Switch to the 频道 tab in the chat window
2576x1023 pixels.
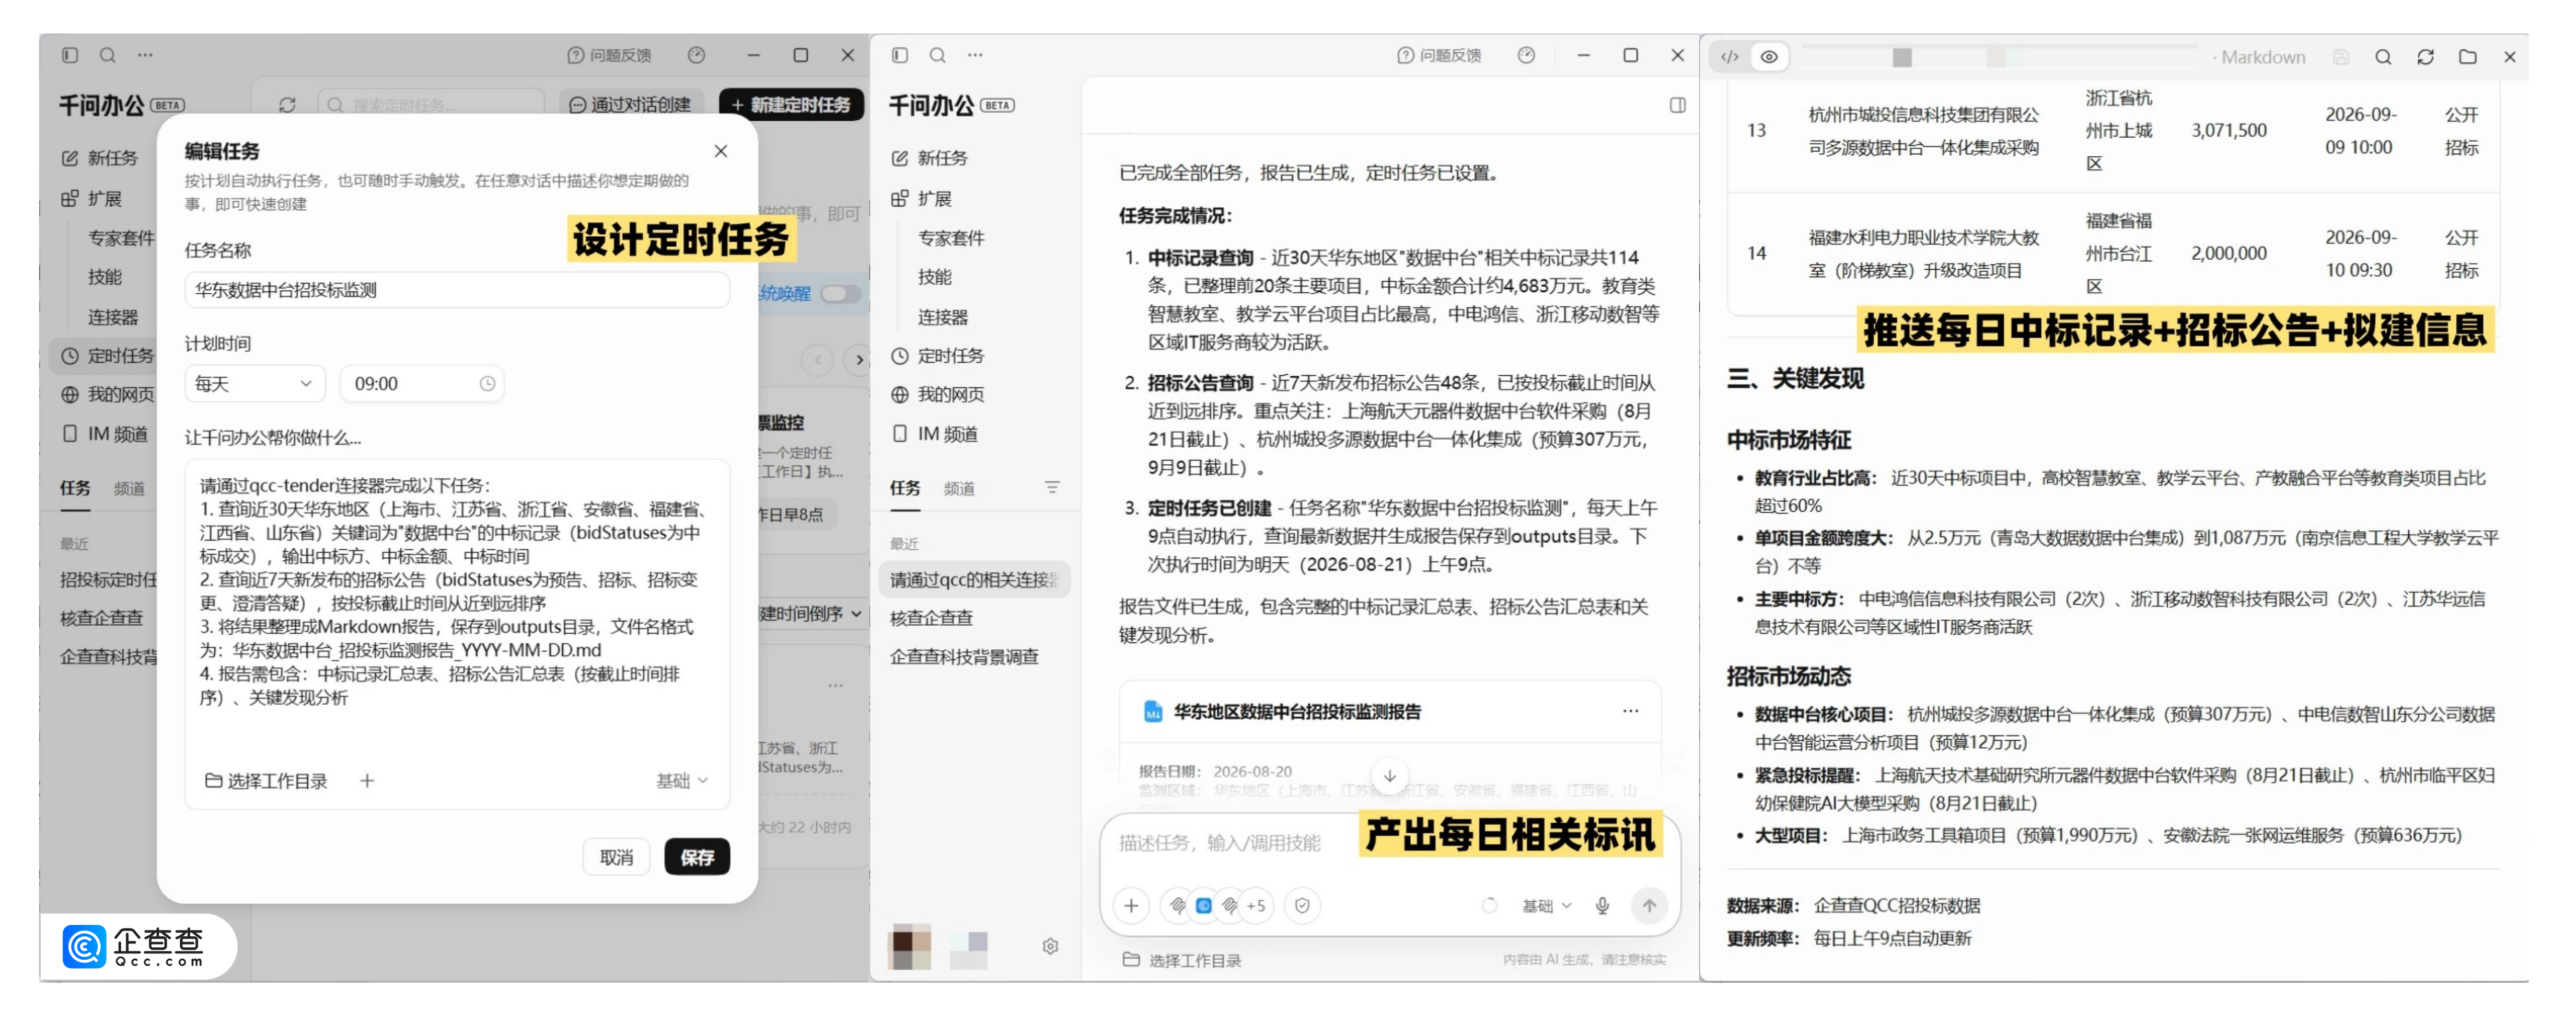tap(959, 489)
